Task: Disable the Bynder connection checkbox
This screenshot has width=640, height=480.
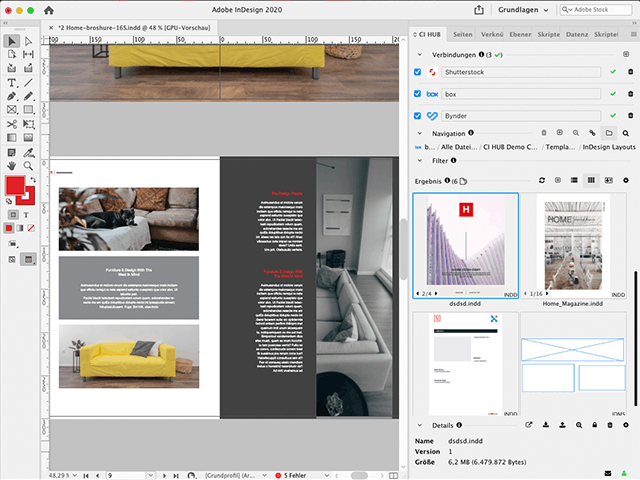Action: (x=418, y=116)
